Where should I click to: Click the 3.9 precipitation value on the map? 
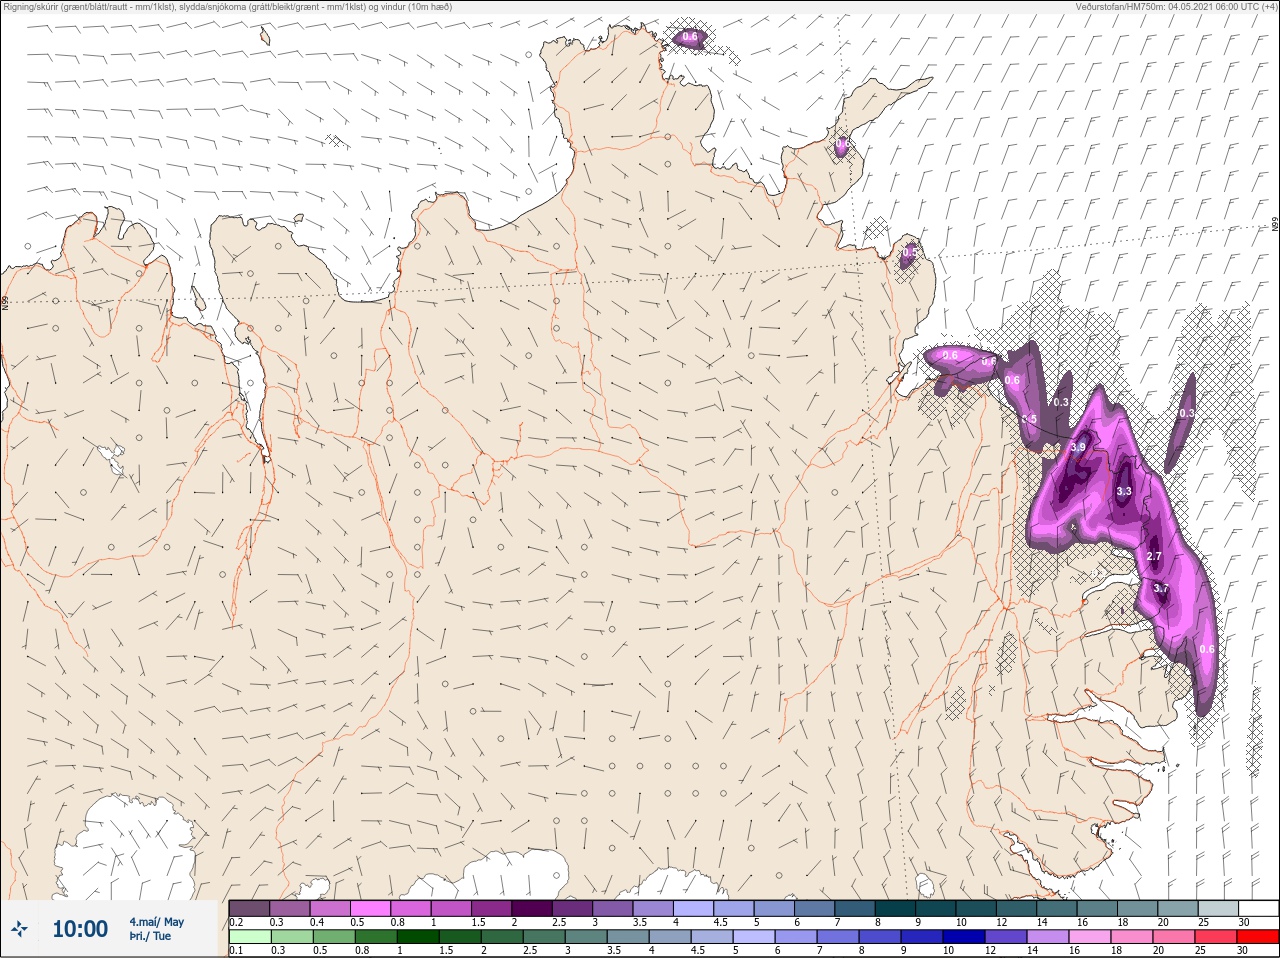[1078, 448]
